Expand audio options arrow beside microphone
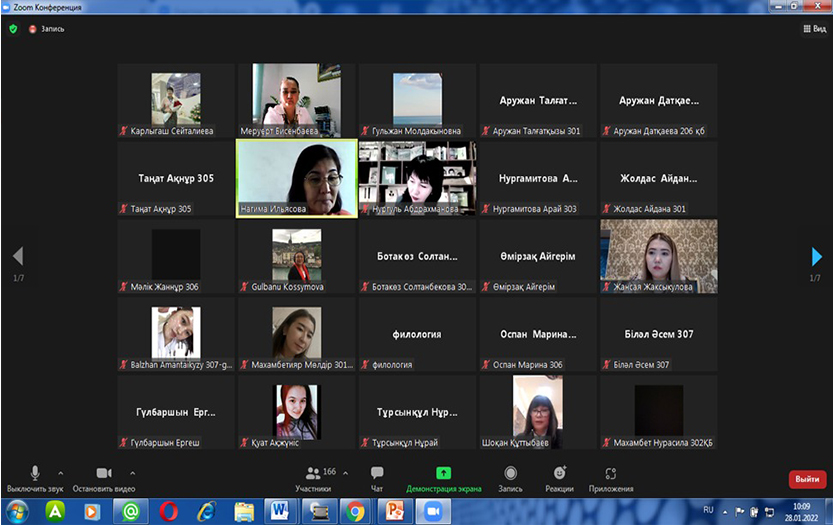This screenshot has height=525, width=833. (60, 473)
